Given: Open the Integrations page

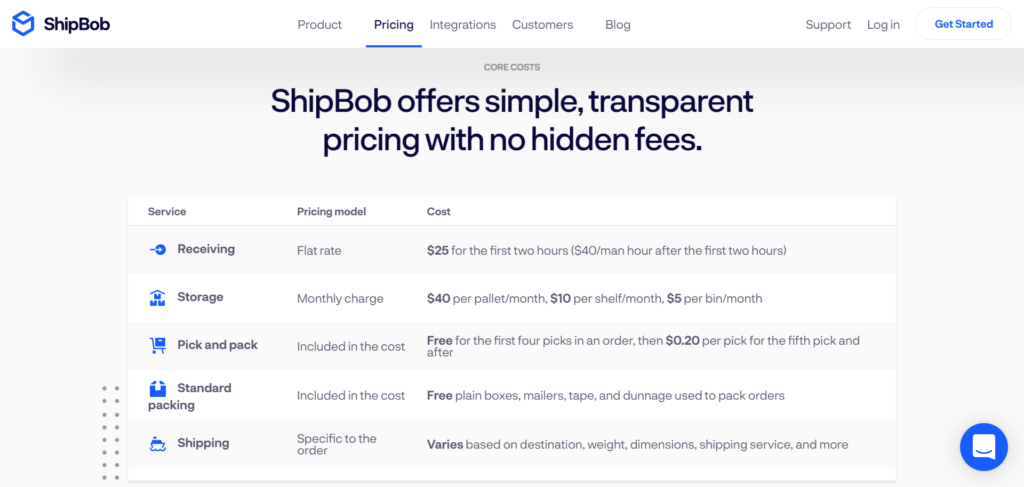Looking at the screenshot, I should (462, 25).
